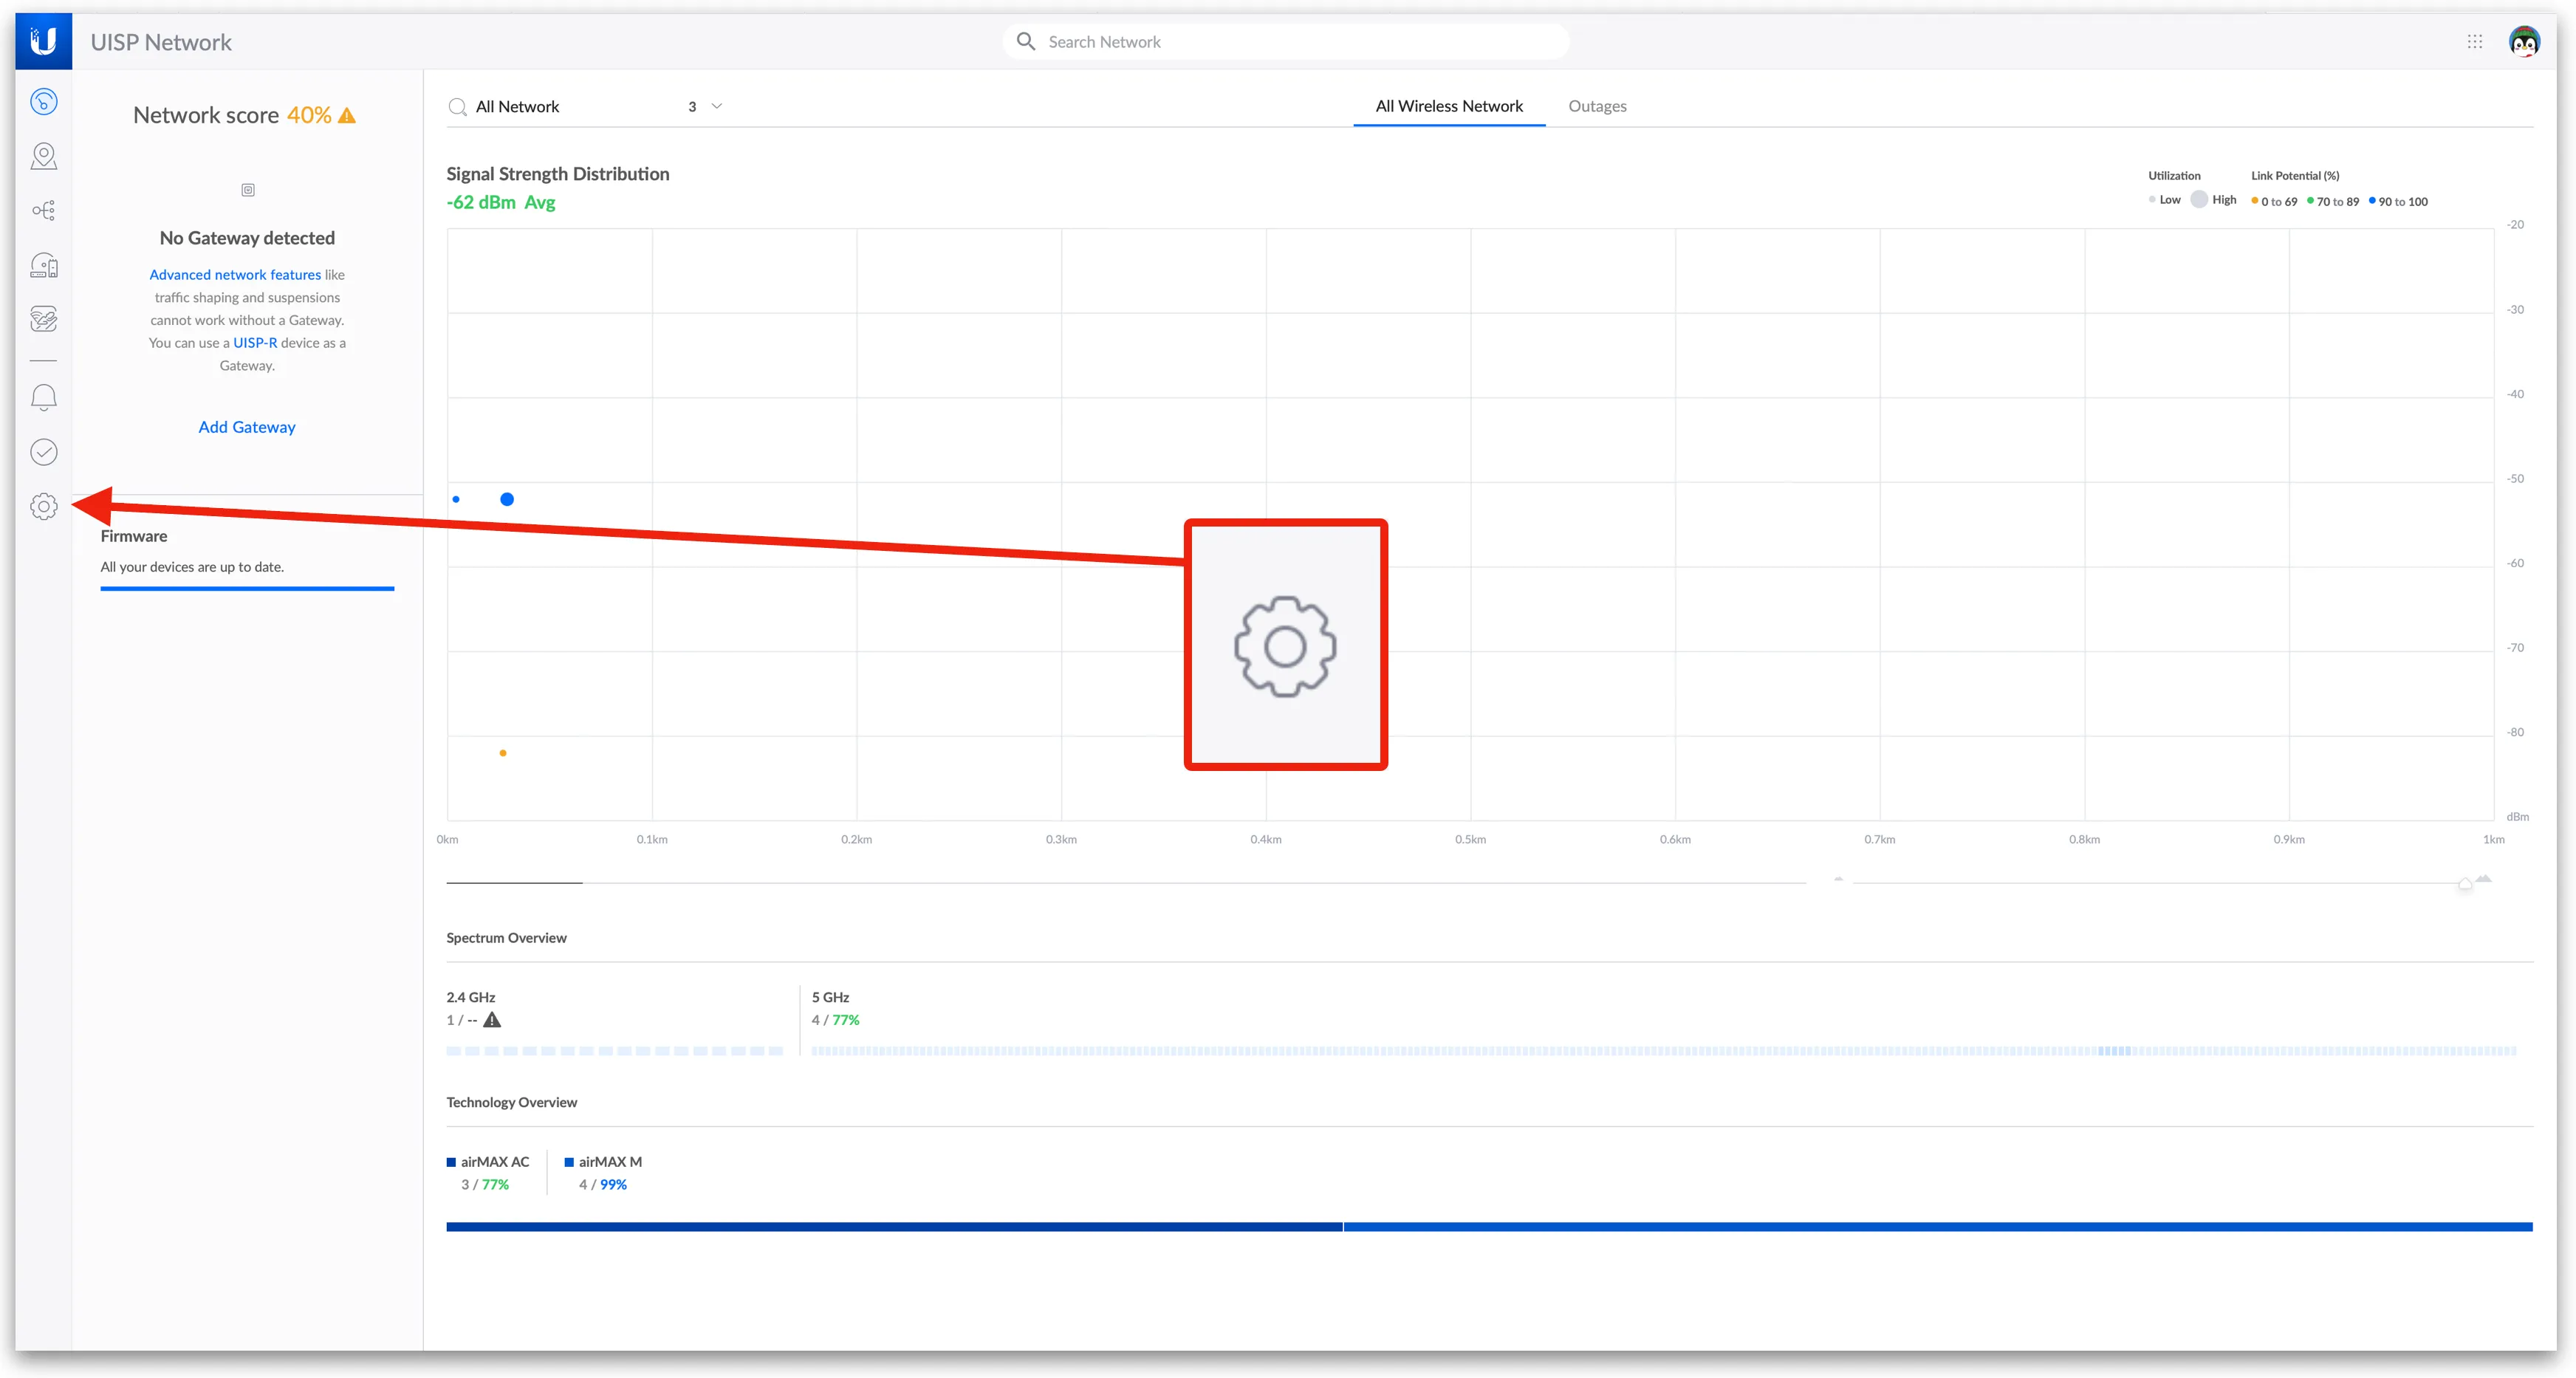The image size is (2576, 1378).
Task: Open the wireless design map icon
Action: tap(43, 319)
